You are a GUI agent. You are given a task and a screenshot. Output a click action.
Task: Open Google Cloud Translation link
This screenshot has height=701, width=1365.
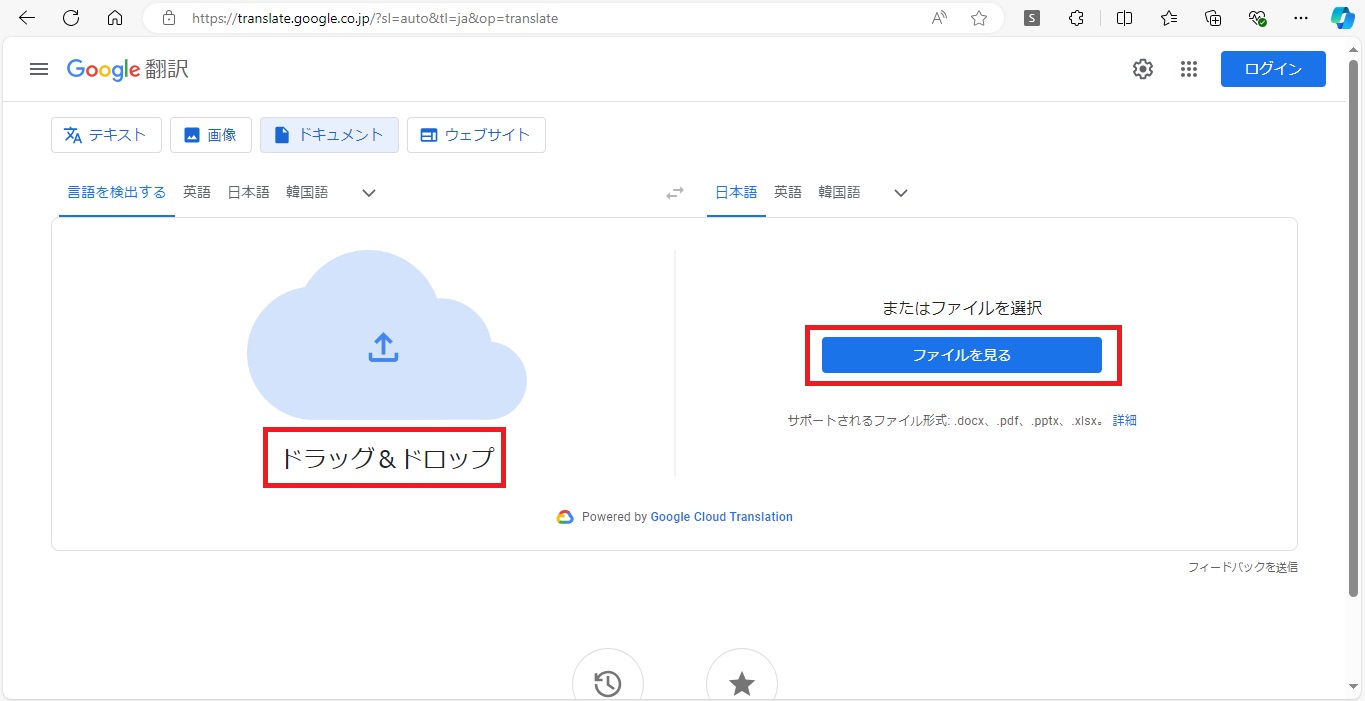click(x=721, y=517)
